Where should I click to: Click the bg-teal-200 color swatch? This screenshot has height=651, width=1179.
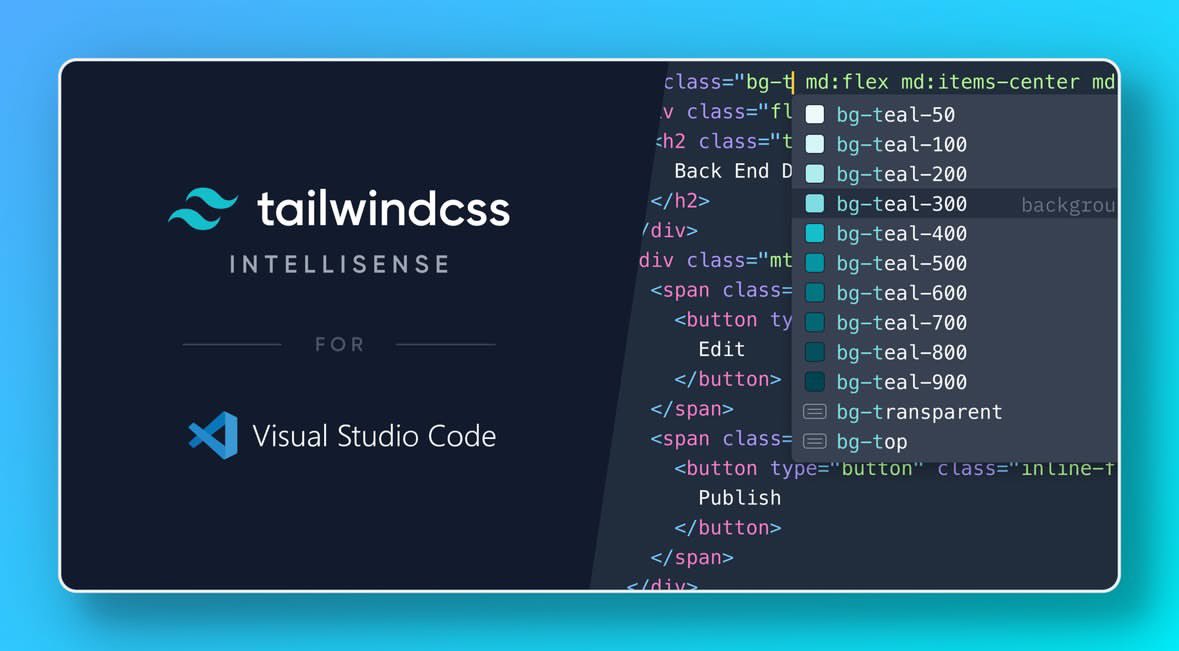[x=814, y=174]
